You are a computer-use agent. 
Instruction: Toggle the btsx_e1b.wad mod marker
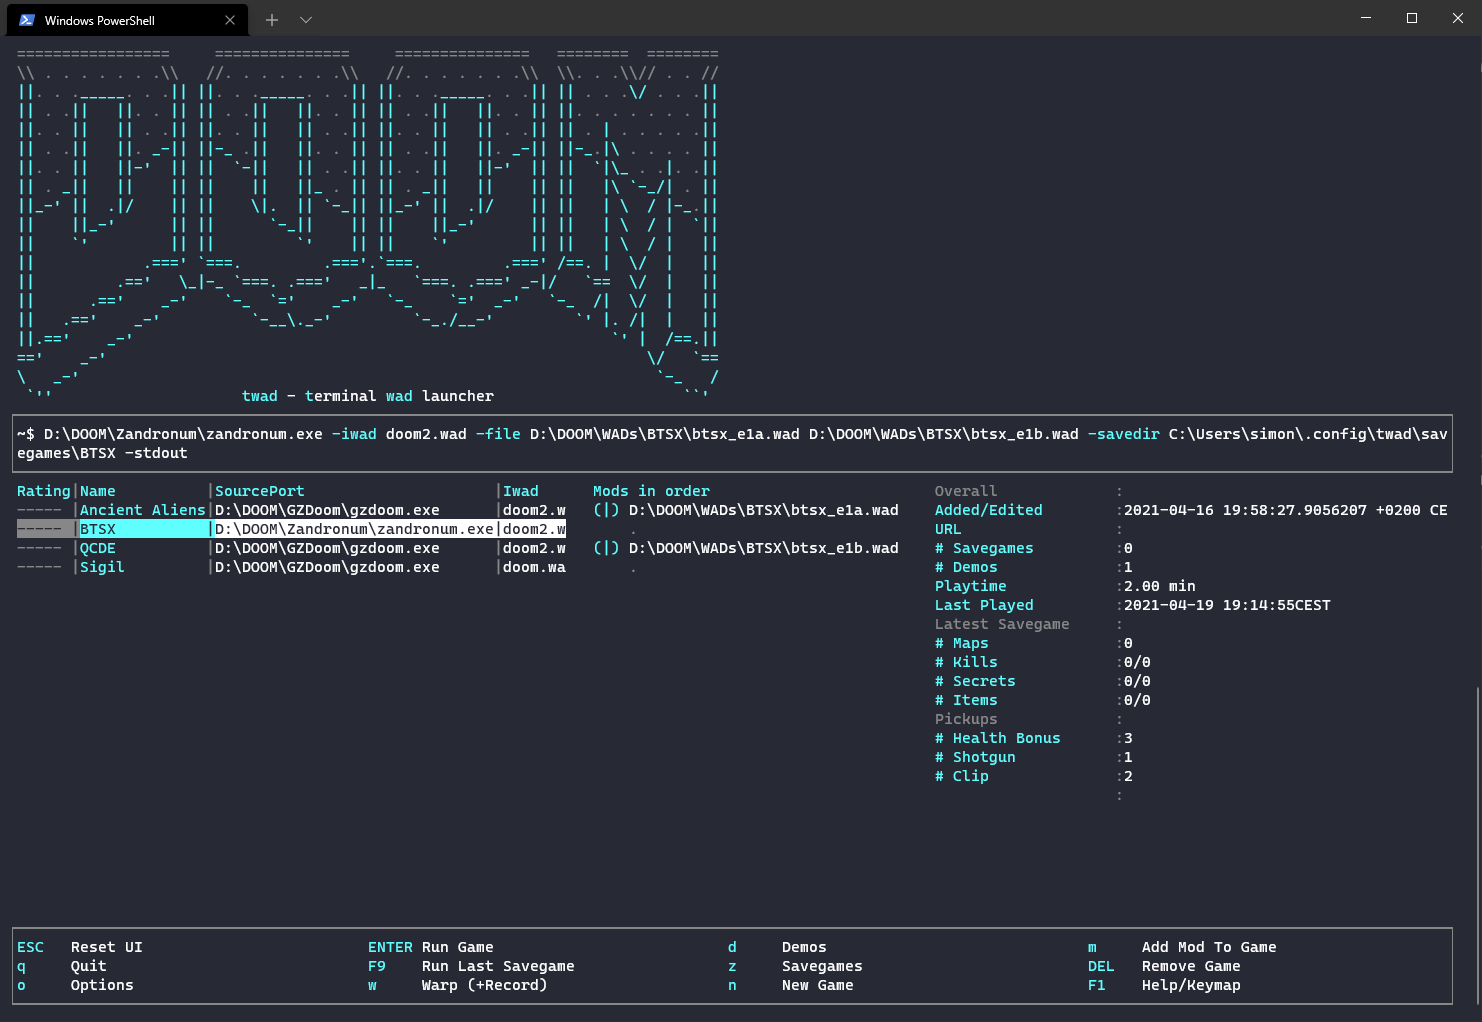(606, 548)
